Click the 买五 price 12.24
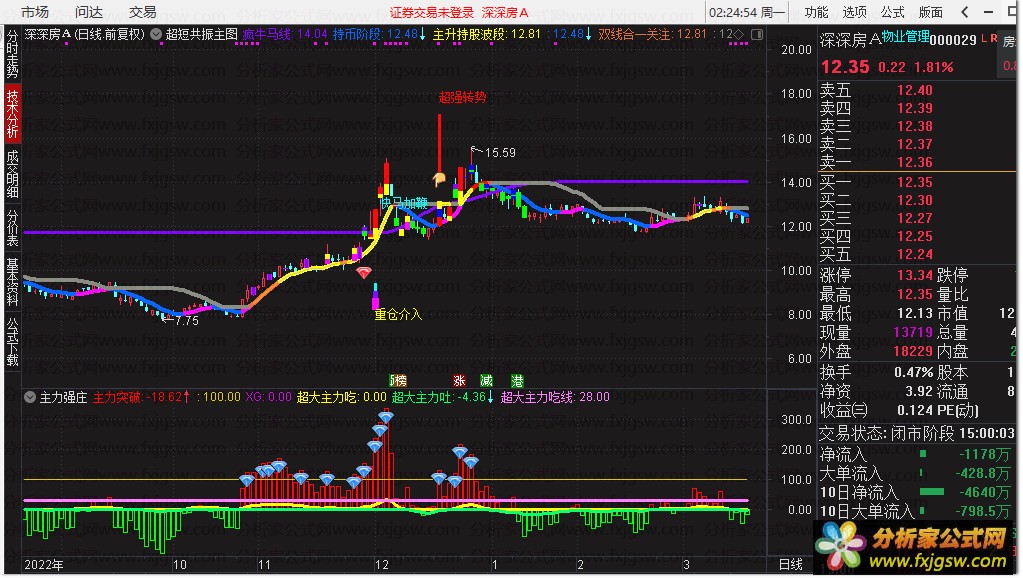1023x578 pixels. 915,254
